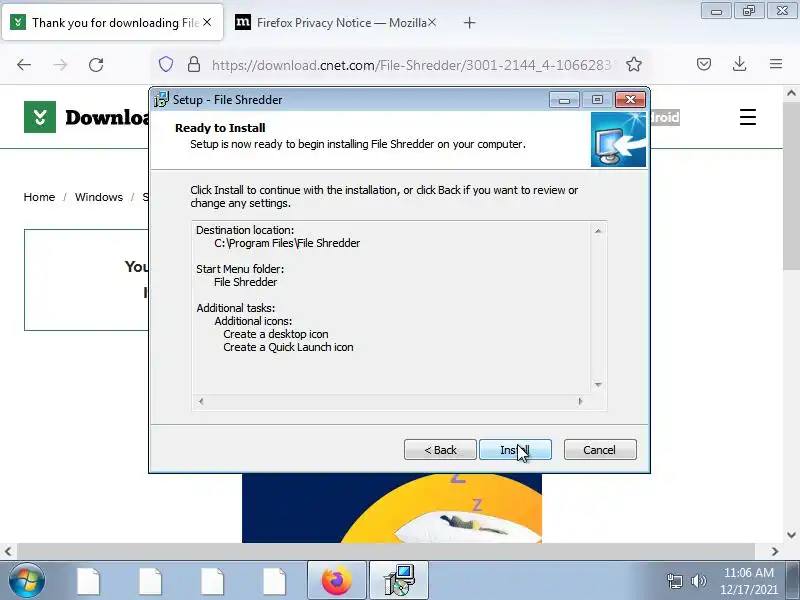The height and width of the screenshot is (600, 800).
Task: Click Firefox icon in the taskbar
Action: [x=337, y=581]
